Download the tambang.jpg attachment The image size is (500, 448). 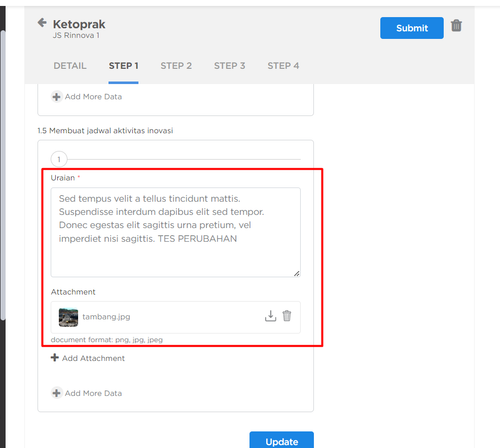[270, 316]
